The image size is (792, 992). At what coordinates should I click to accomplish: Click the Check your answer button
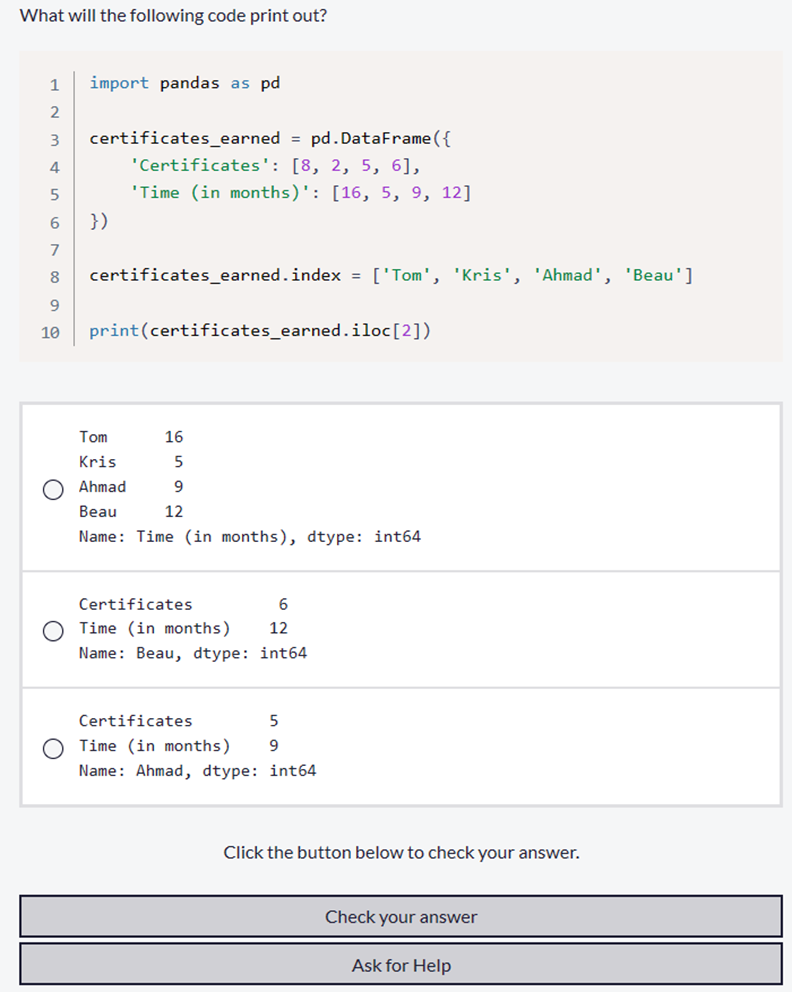coord(400,916)
